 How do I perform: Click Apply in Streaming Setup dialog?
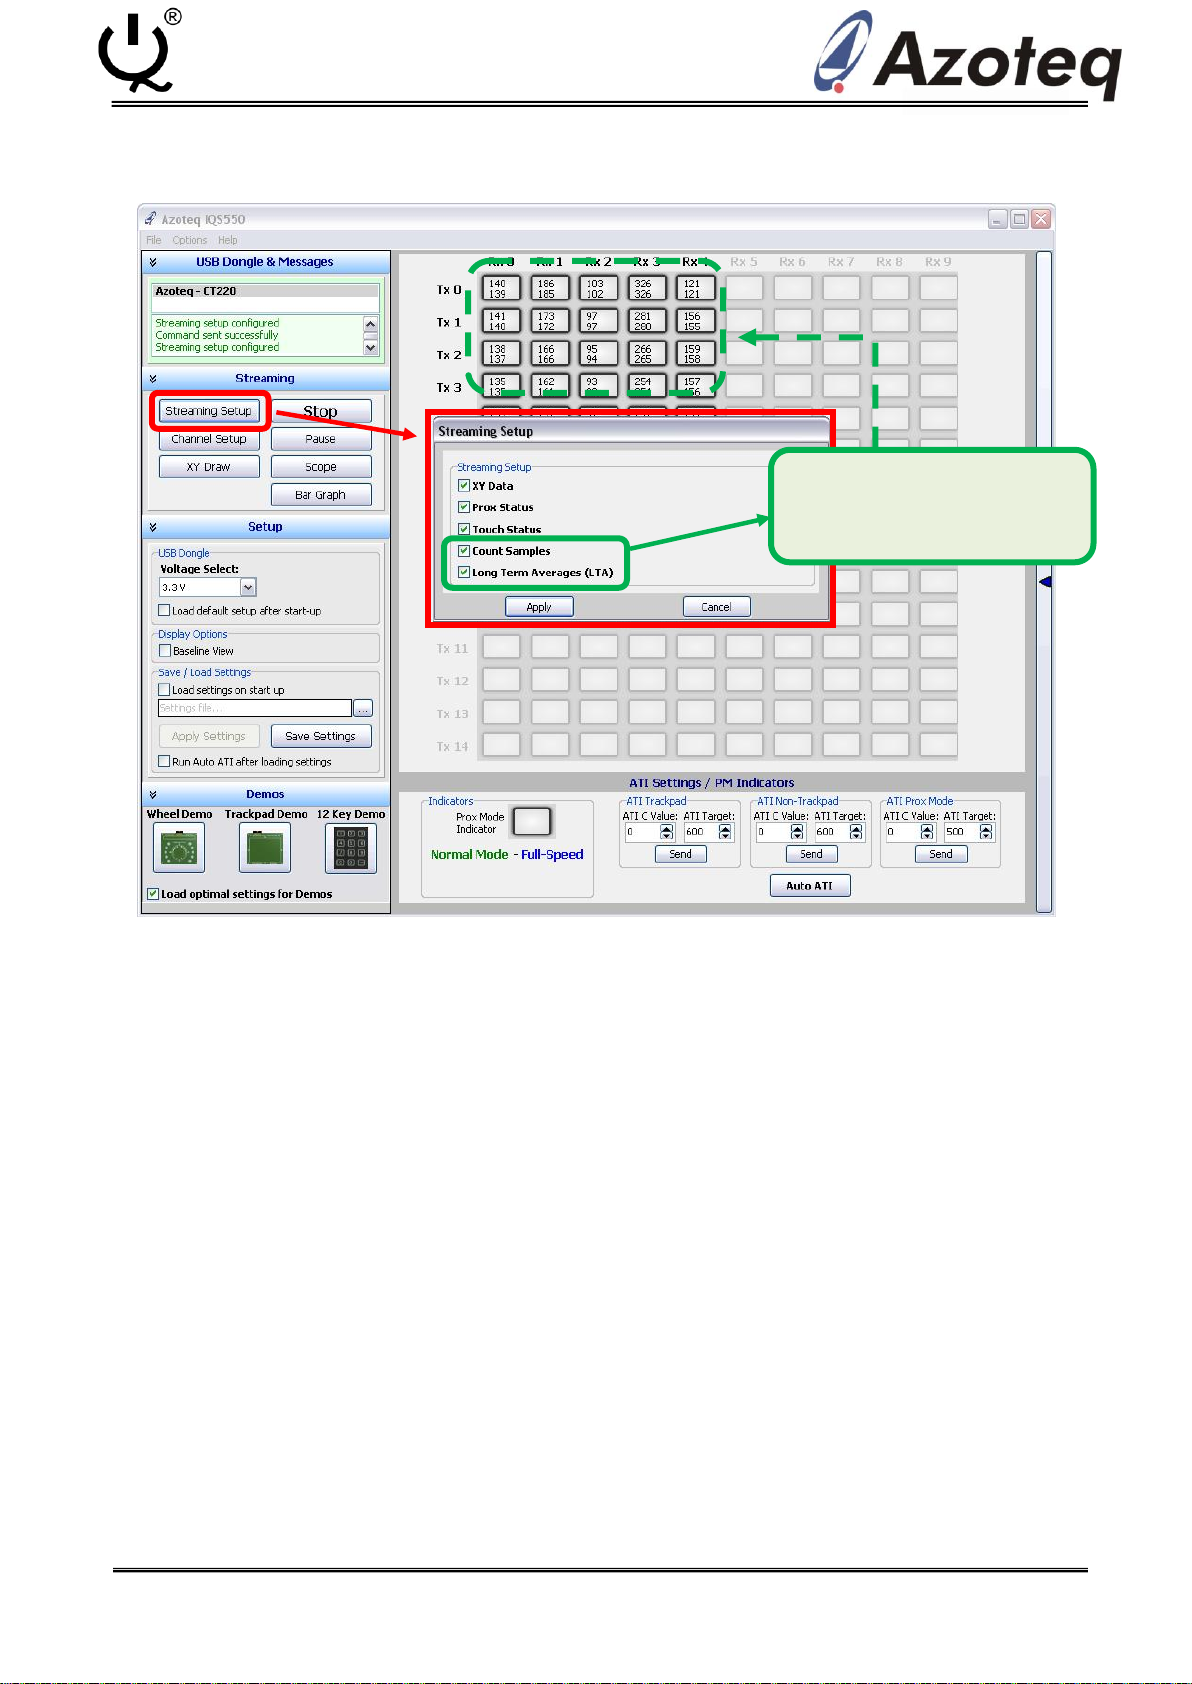(539, 607)
